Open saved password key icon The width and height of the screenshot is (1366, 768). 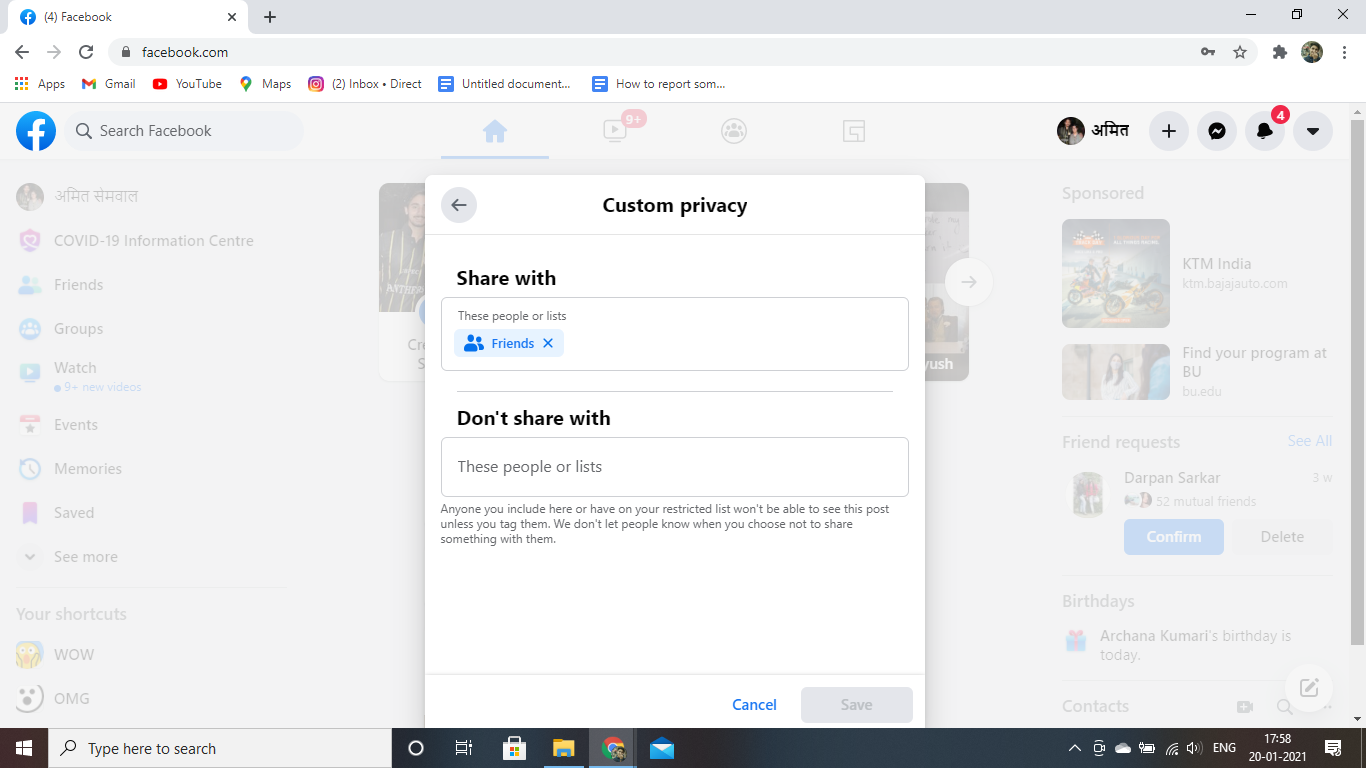(1208, 52)
